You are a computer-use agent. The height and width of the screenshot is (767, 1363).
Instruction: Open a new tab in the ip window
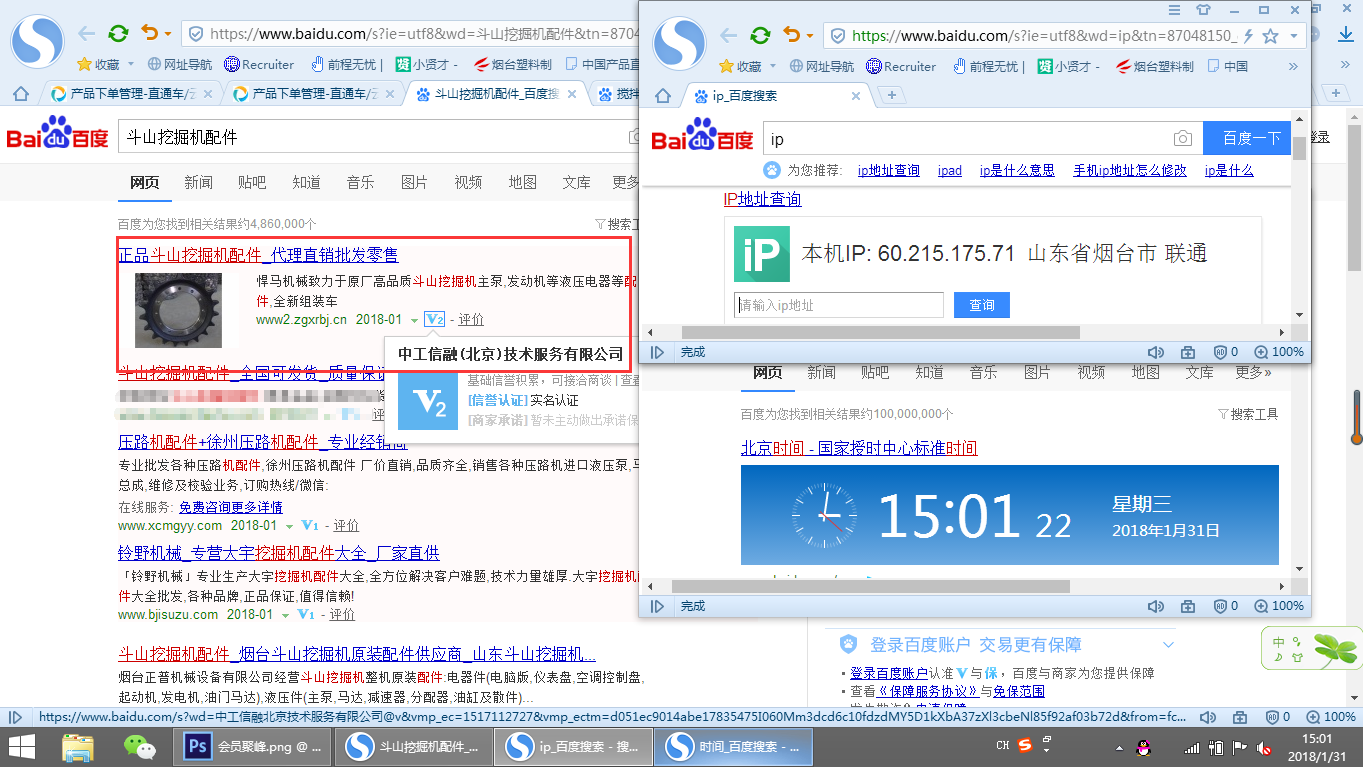click(891, 96)
